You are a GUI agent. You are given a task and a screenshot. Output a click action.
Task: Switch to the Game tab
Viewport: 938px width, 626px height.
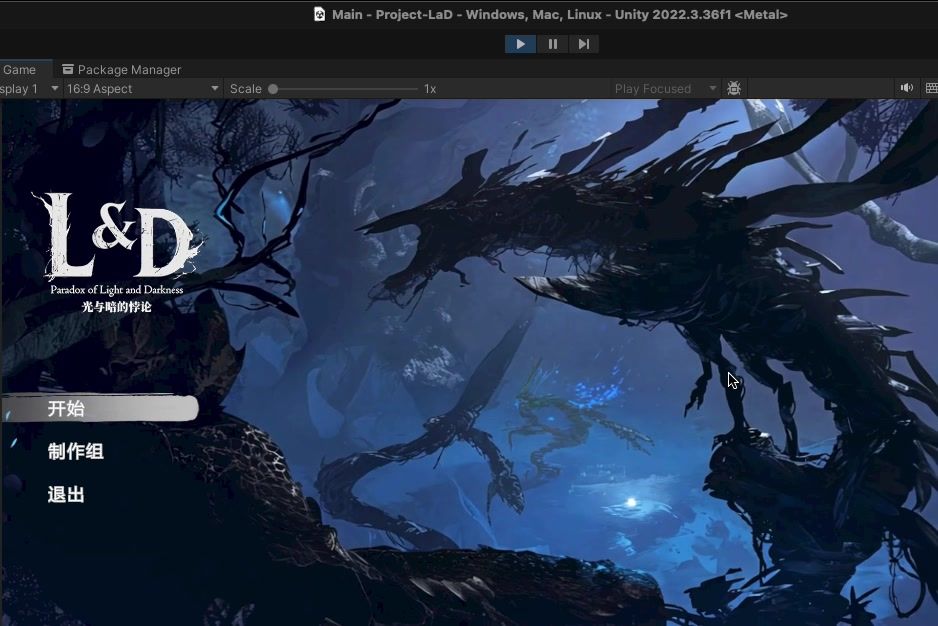click(x=20, y=70)
